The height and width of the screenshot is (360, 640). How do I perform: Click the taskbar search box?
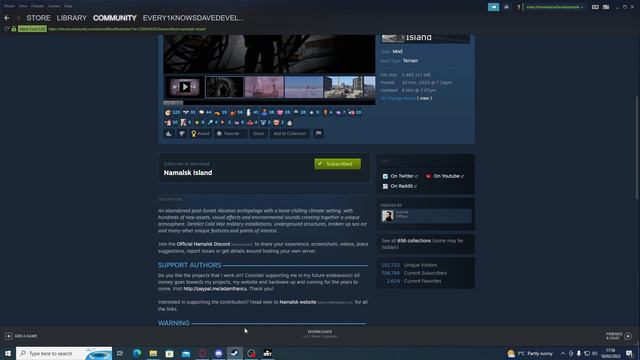coord(64,353)
